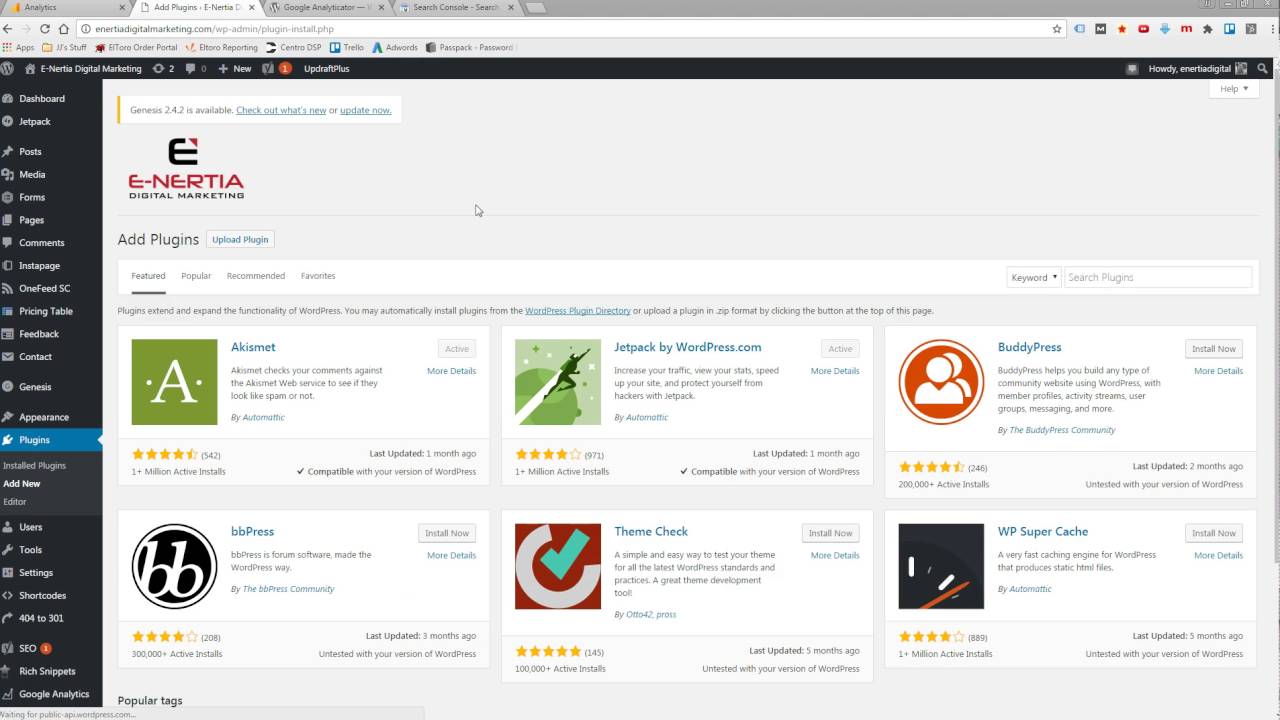Open the Howdy, enertiadigital account menu
The image size is (1280, 720).
pyautogui.click(x=1197, y=69)
